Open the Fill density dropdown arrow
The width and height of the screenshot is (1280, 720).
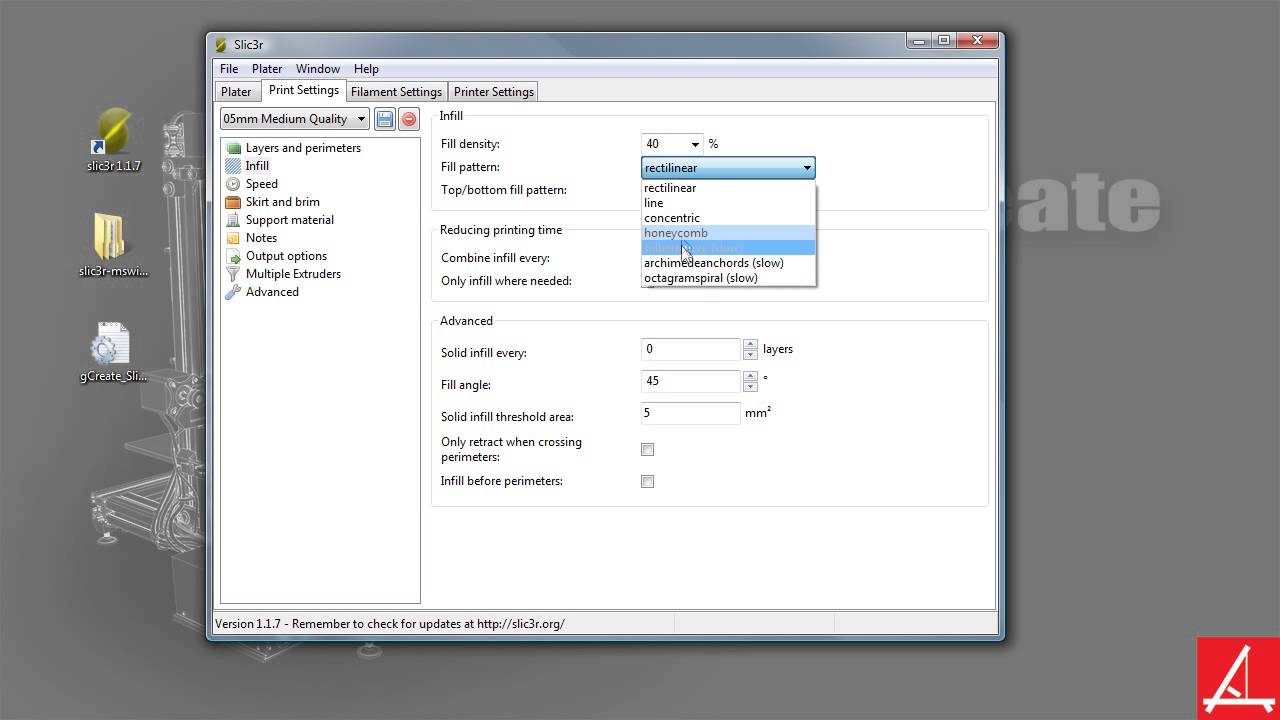[695, 144]
